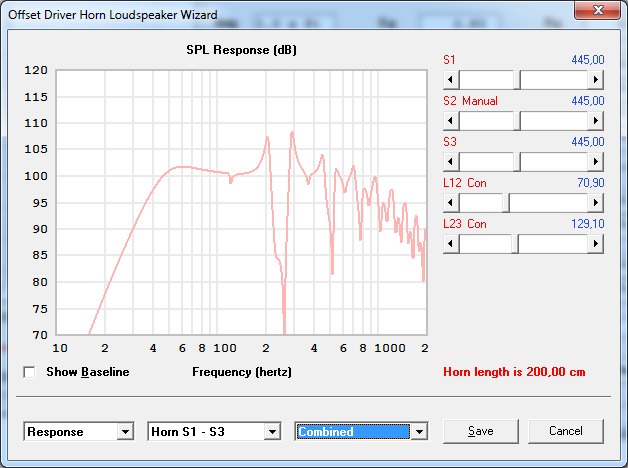Click the L12 Con slider left arrow
Screen dimensions: 628x468
point(451,203)
